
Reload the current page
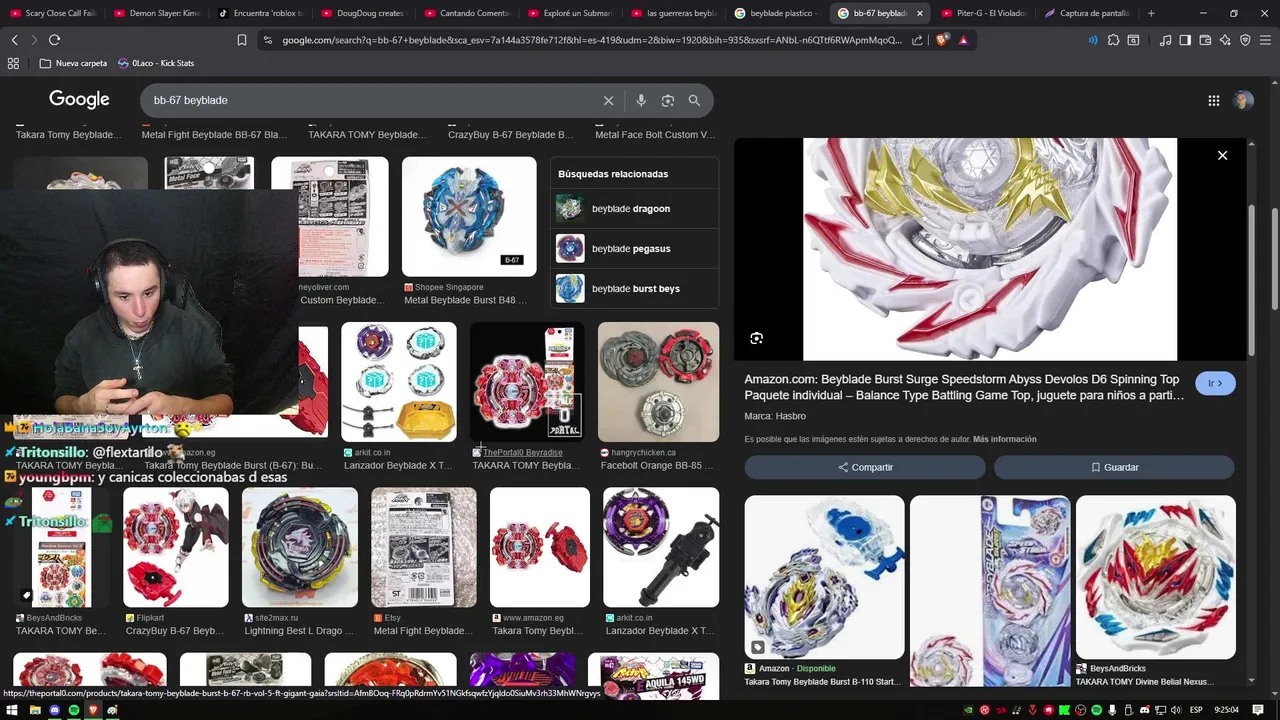tap(54, 40)
